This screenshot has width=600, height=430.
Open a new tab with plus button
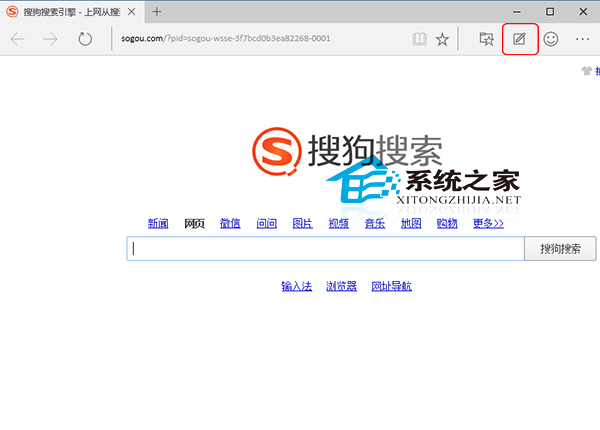[157, 12]
